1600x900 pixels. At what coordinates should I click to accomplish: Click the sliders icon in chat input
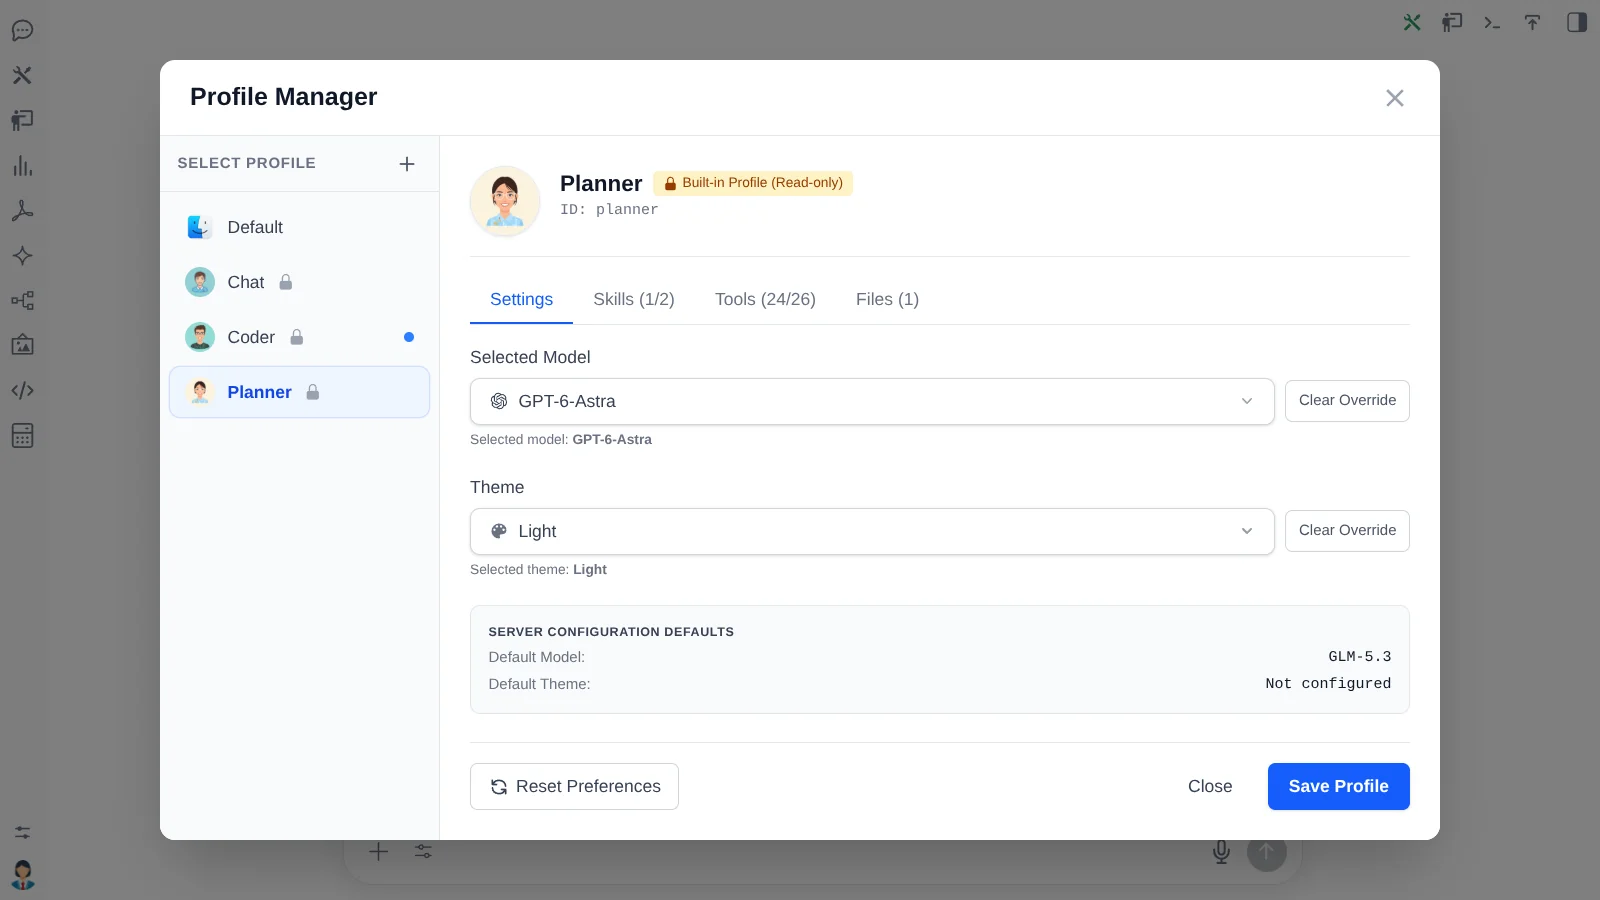(424, 852)
